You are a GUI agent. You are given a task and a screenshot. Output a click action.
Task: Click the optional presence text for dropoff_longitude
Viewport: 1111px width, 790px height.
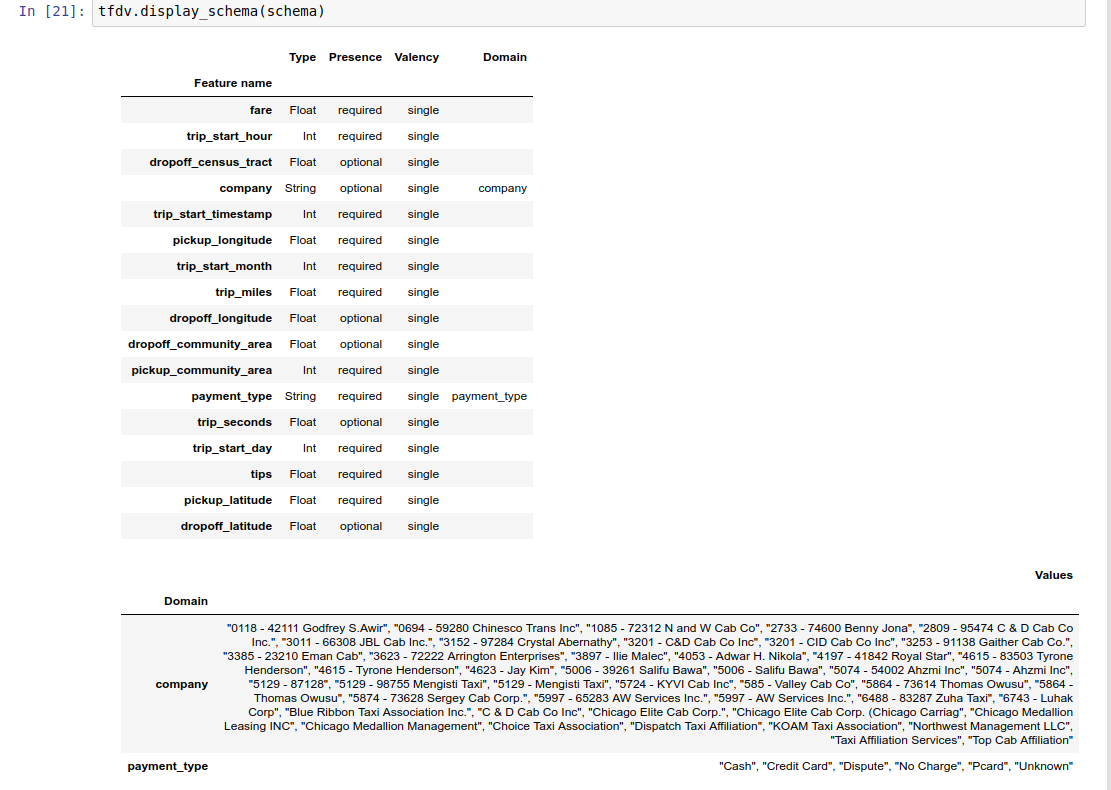click(361, 318)
